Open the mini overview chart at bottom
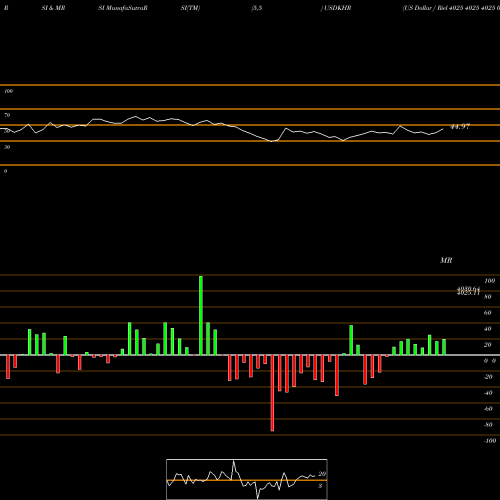The image size is (500, 500). click(x=247, y=479)
